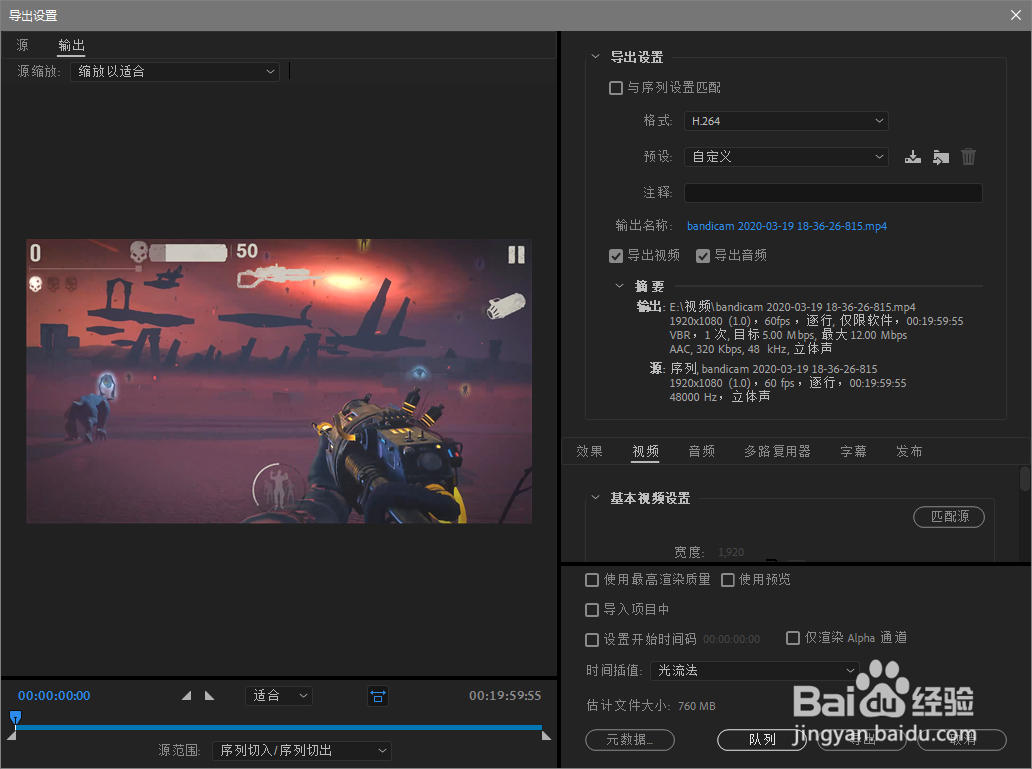The image size is (1032, 769).
Task: Open the preview zoom fit dropdown
Action: (x=279, y=696)
